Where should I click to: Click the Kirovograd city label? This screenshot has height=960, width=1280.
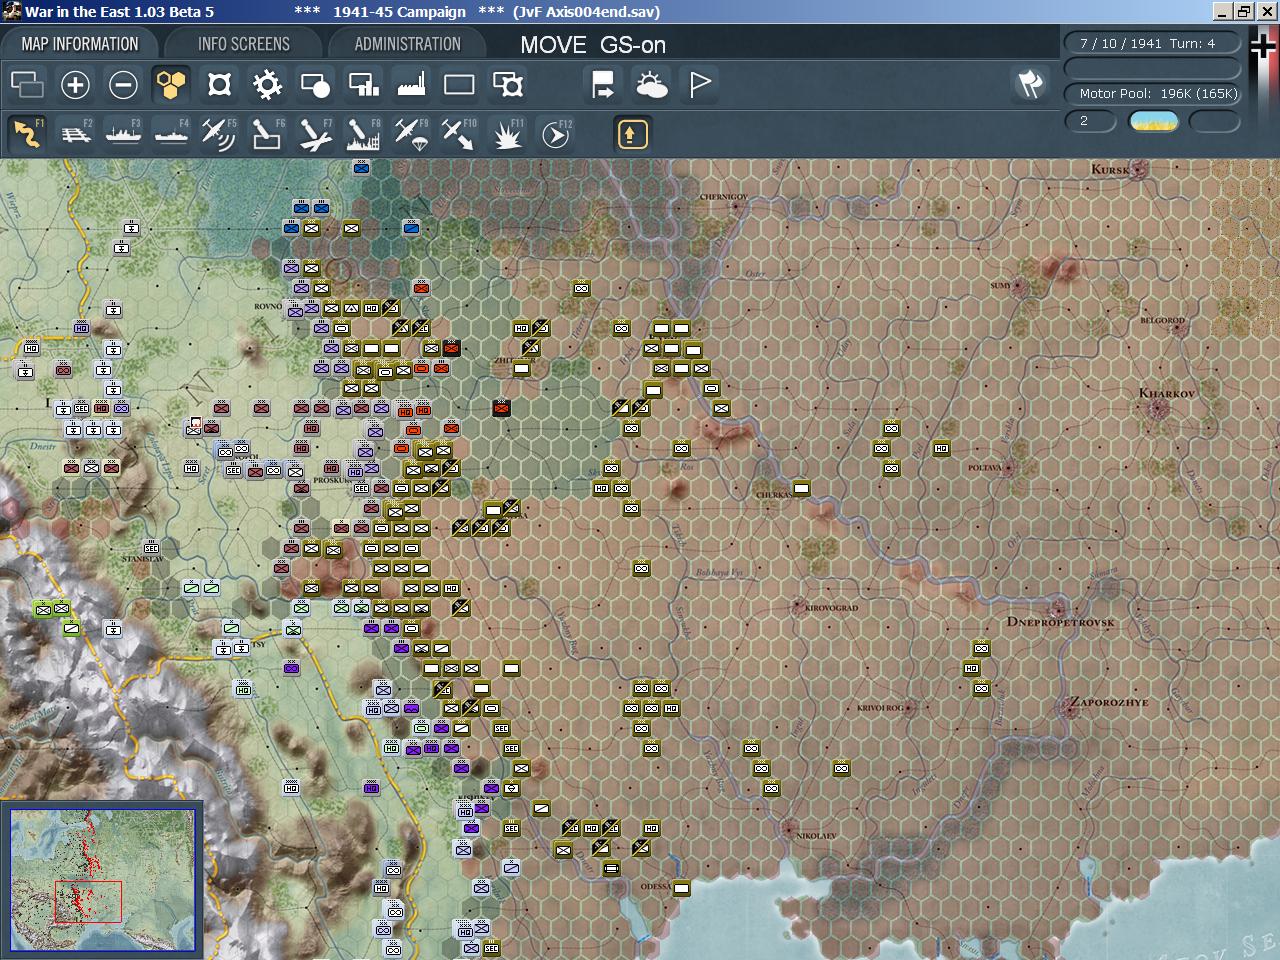point(832,607)
